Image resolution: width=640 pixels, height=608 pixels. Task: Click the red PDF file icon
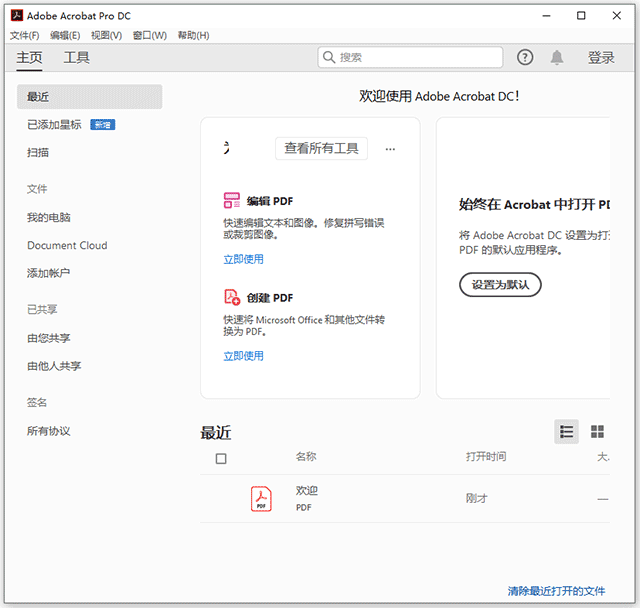coord(261,499)
